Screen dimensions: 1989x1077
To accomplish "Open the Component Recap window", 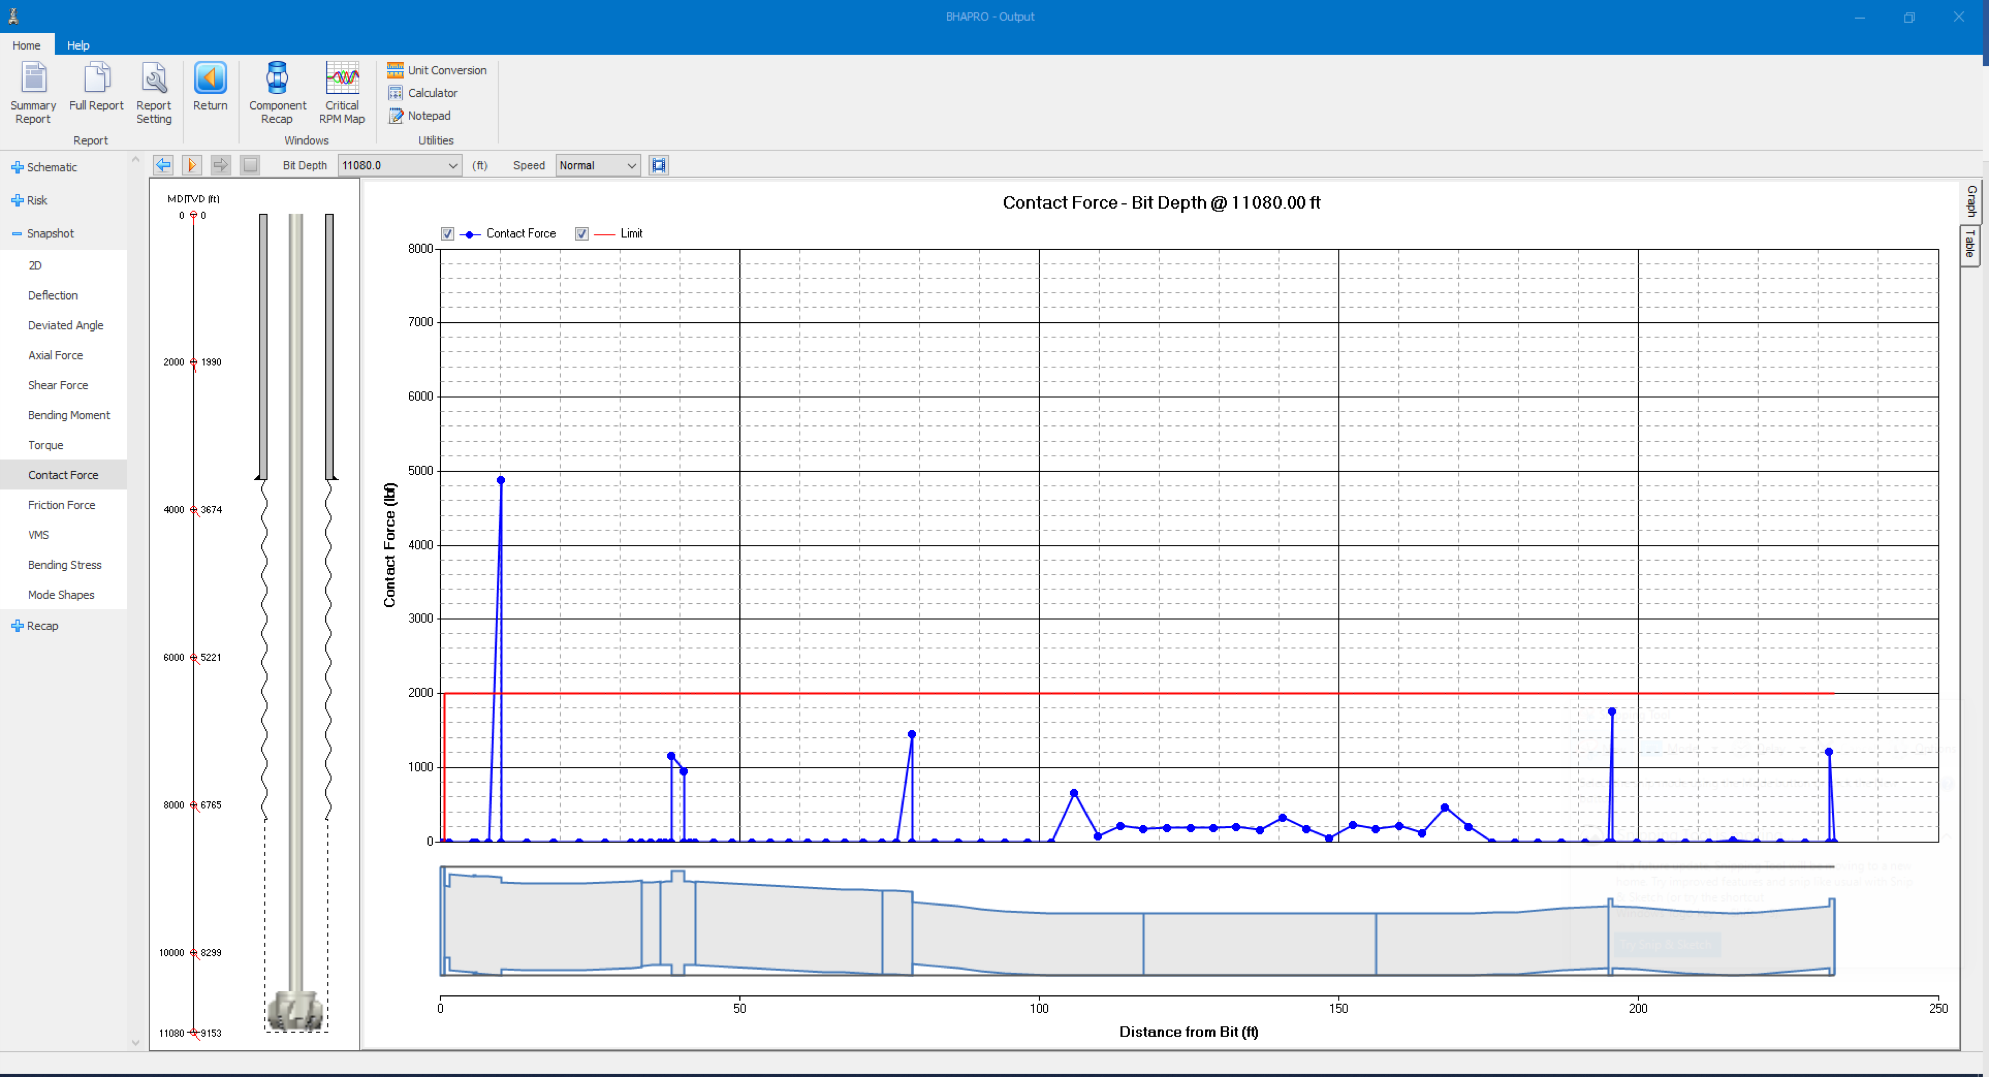I will pyautogui.click(x=277, y=92).
